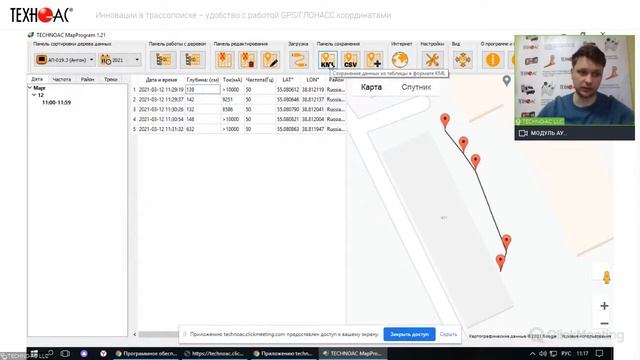This screenshot has width=640, height=360.
Task: Open the device selector dropdown АП-019.3
Action: [x=65, y=60]
